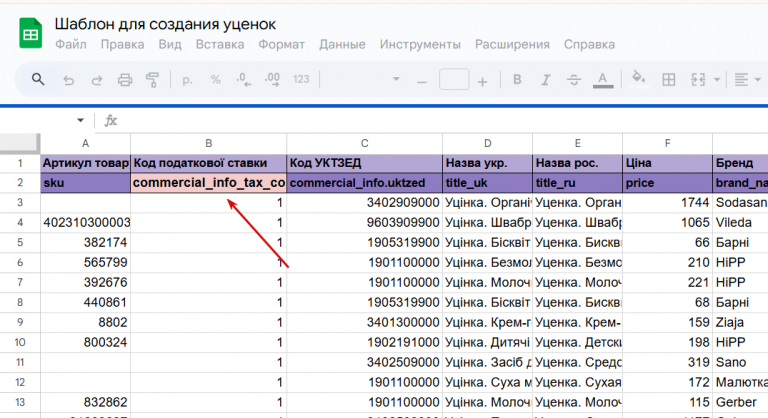The height and width of the screenshot is (418, 768).
Task: Open the Файл menu
Action: click(71, 45)
